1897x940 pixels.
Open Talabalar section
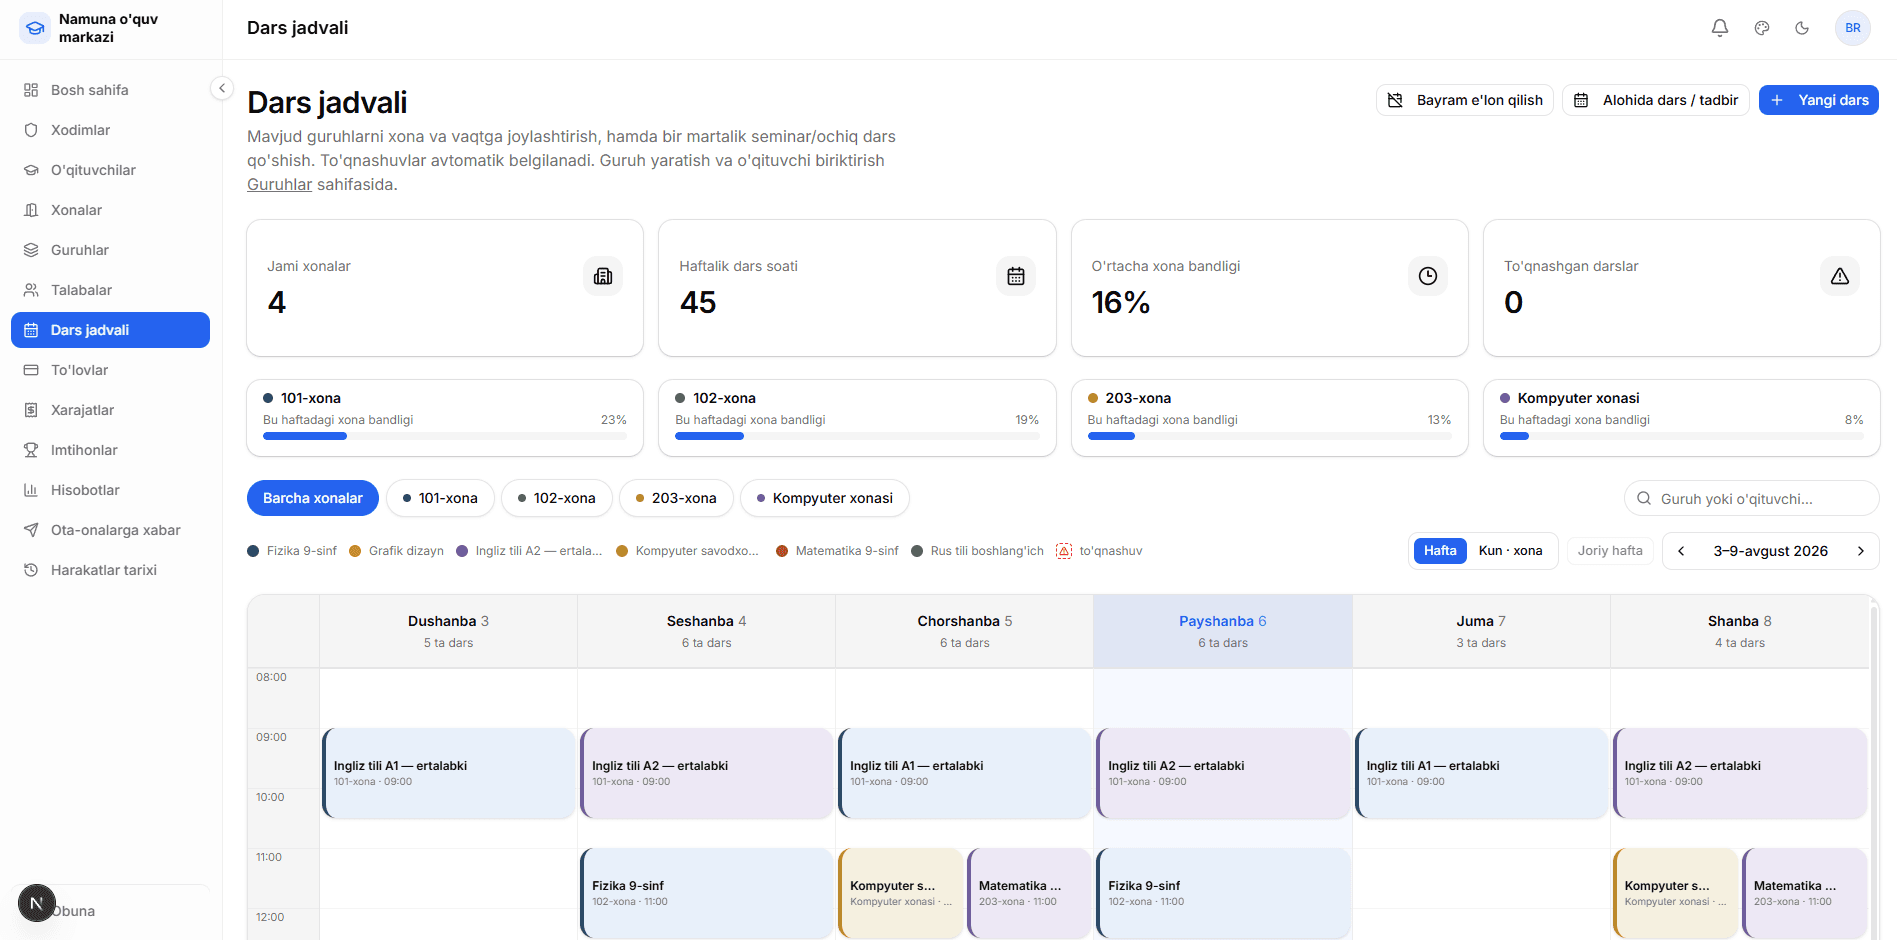[x=110, y=290]
